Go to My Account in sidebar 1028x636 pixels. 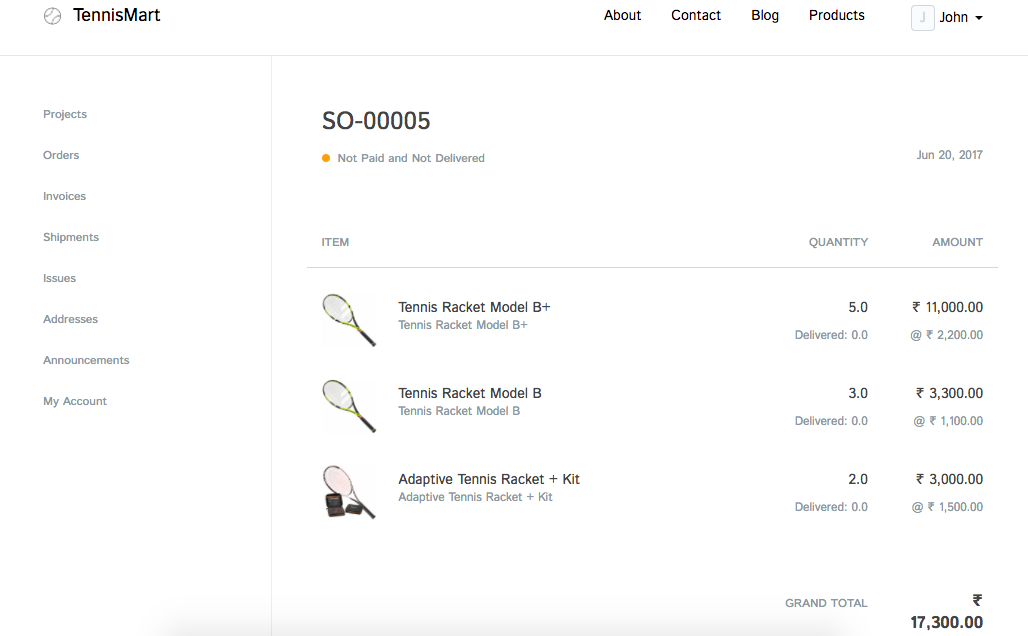[75, 401]
